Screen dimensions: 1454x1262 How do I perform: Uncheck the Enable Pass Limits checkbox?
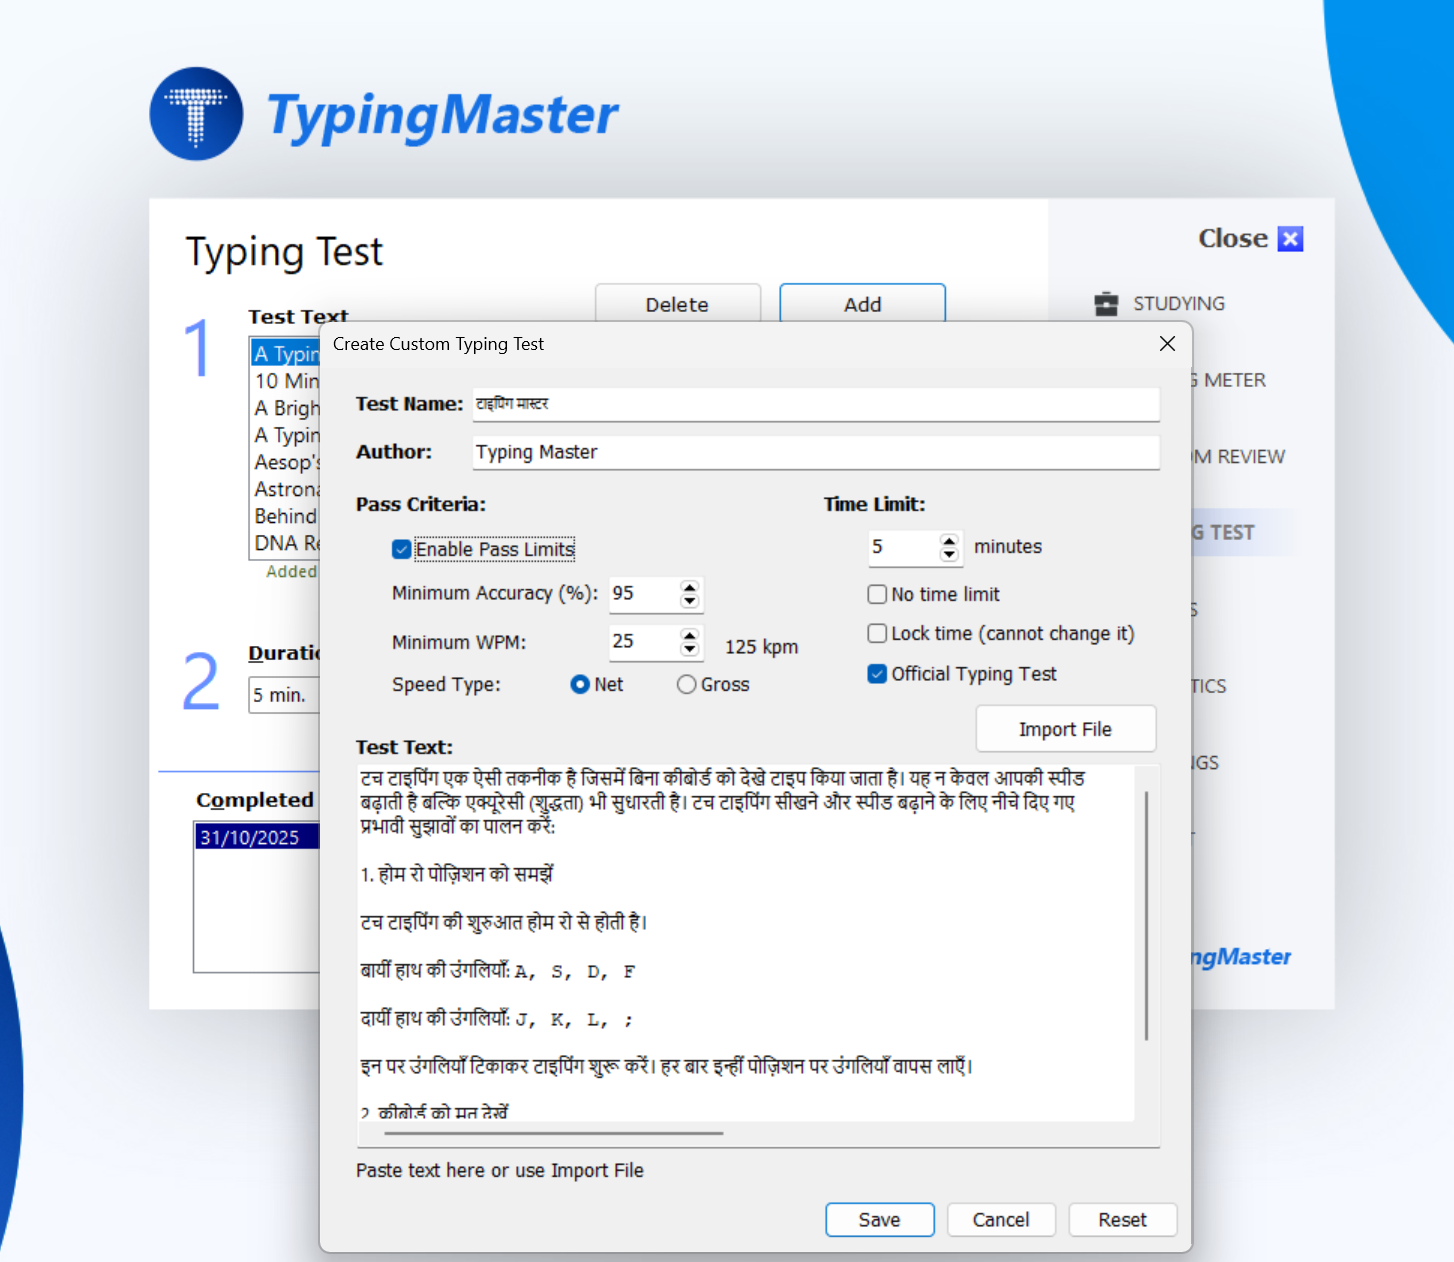(400, 549)
